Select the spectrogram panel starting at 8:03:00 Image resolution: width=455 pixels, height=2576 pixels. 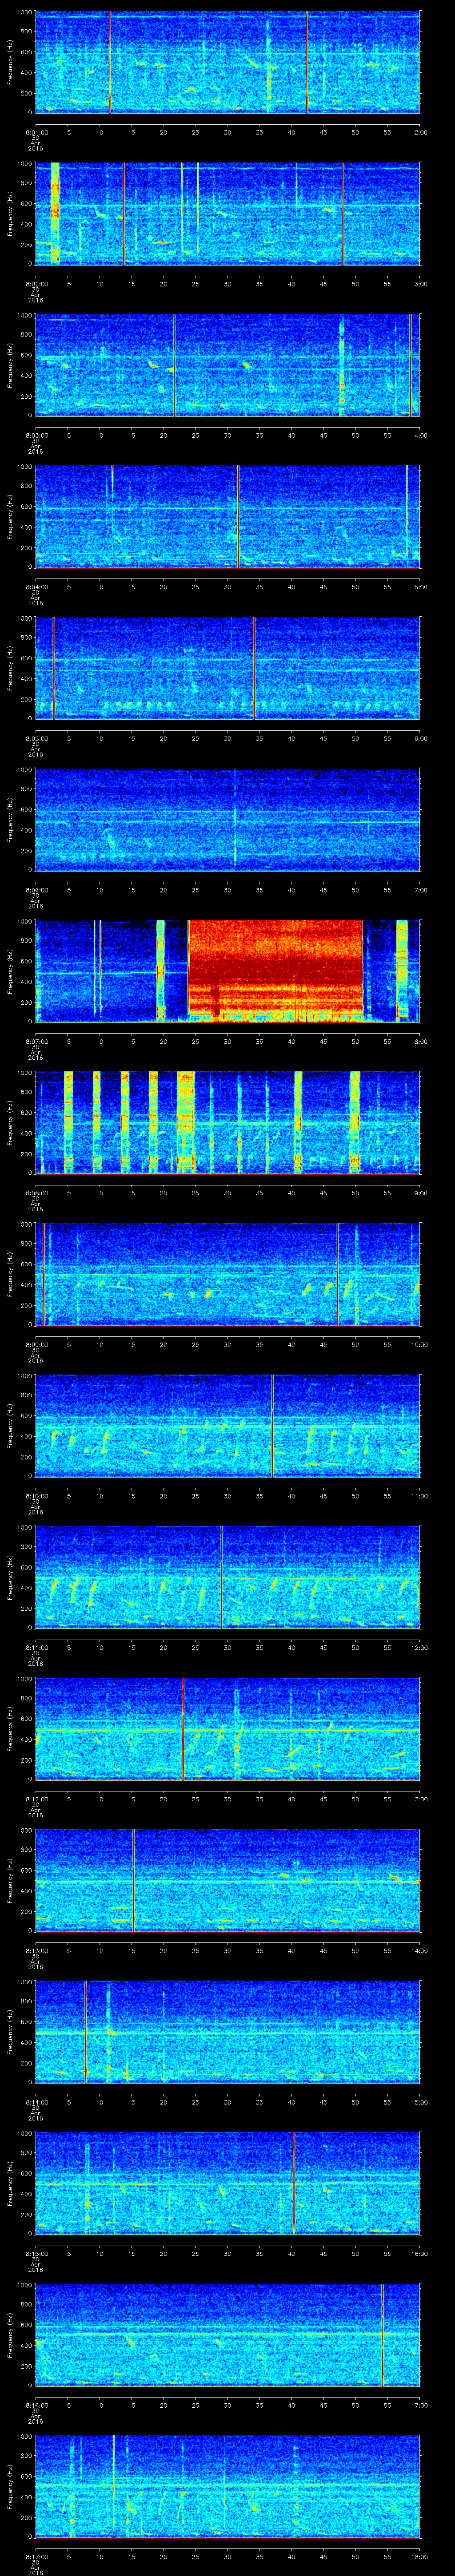click(x=228, y=365)
